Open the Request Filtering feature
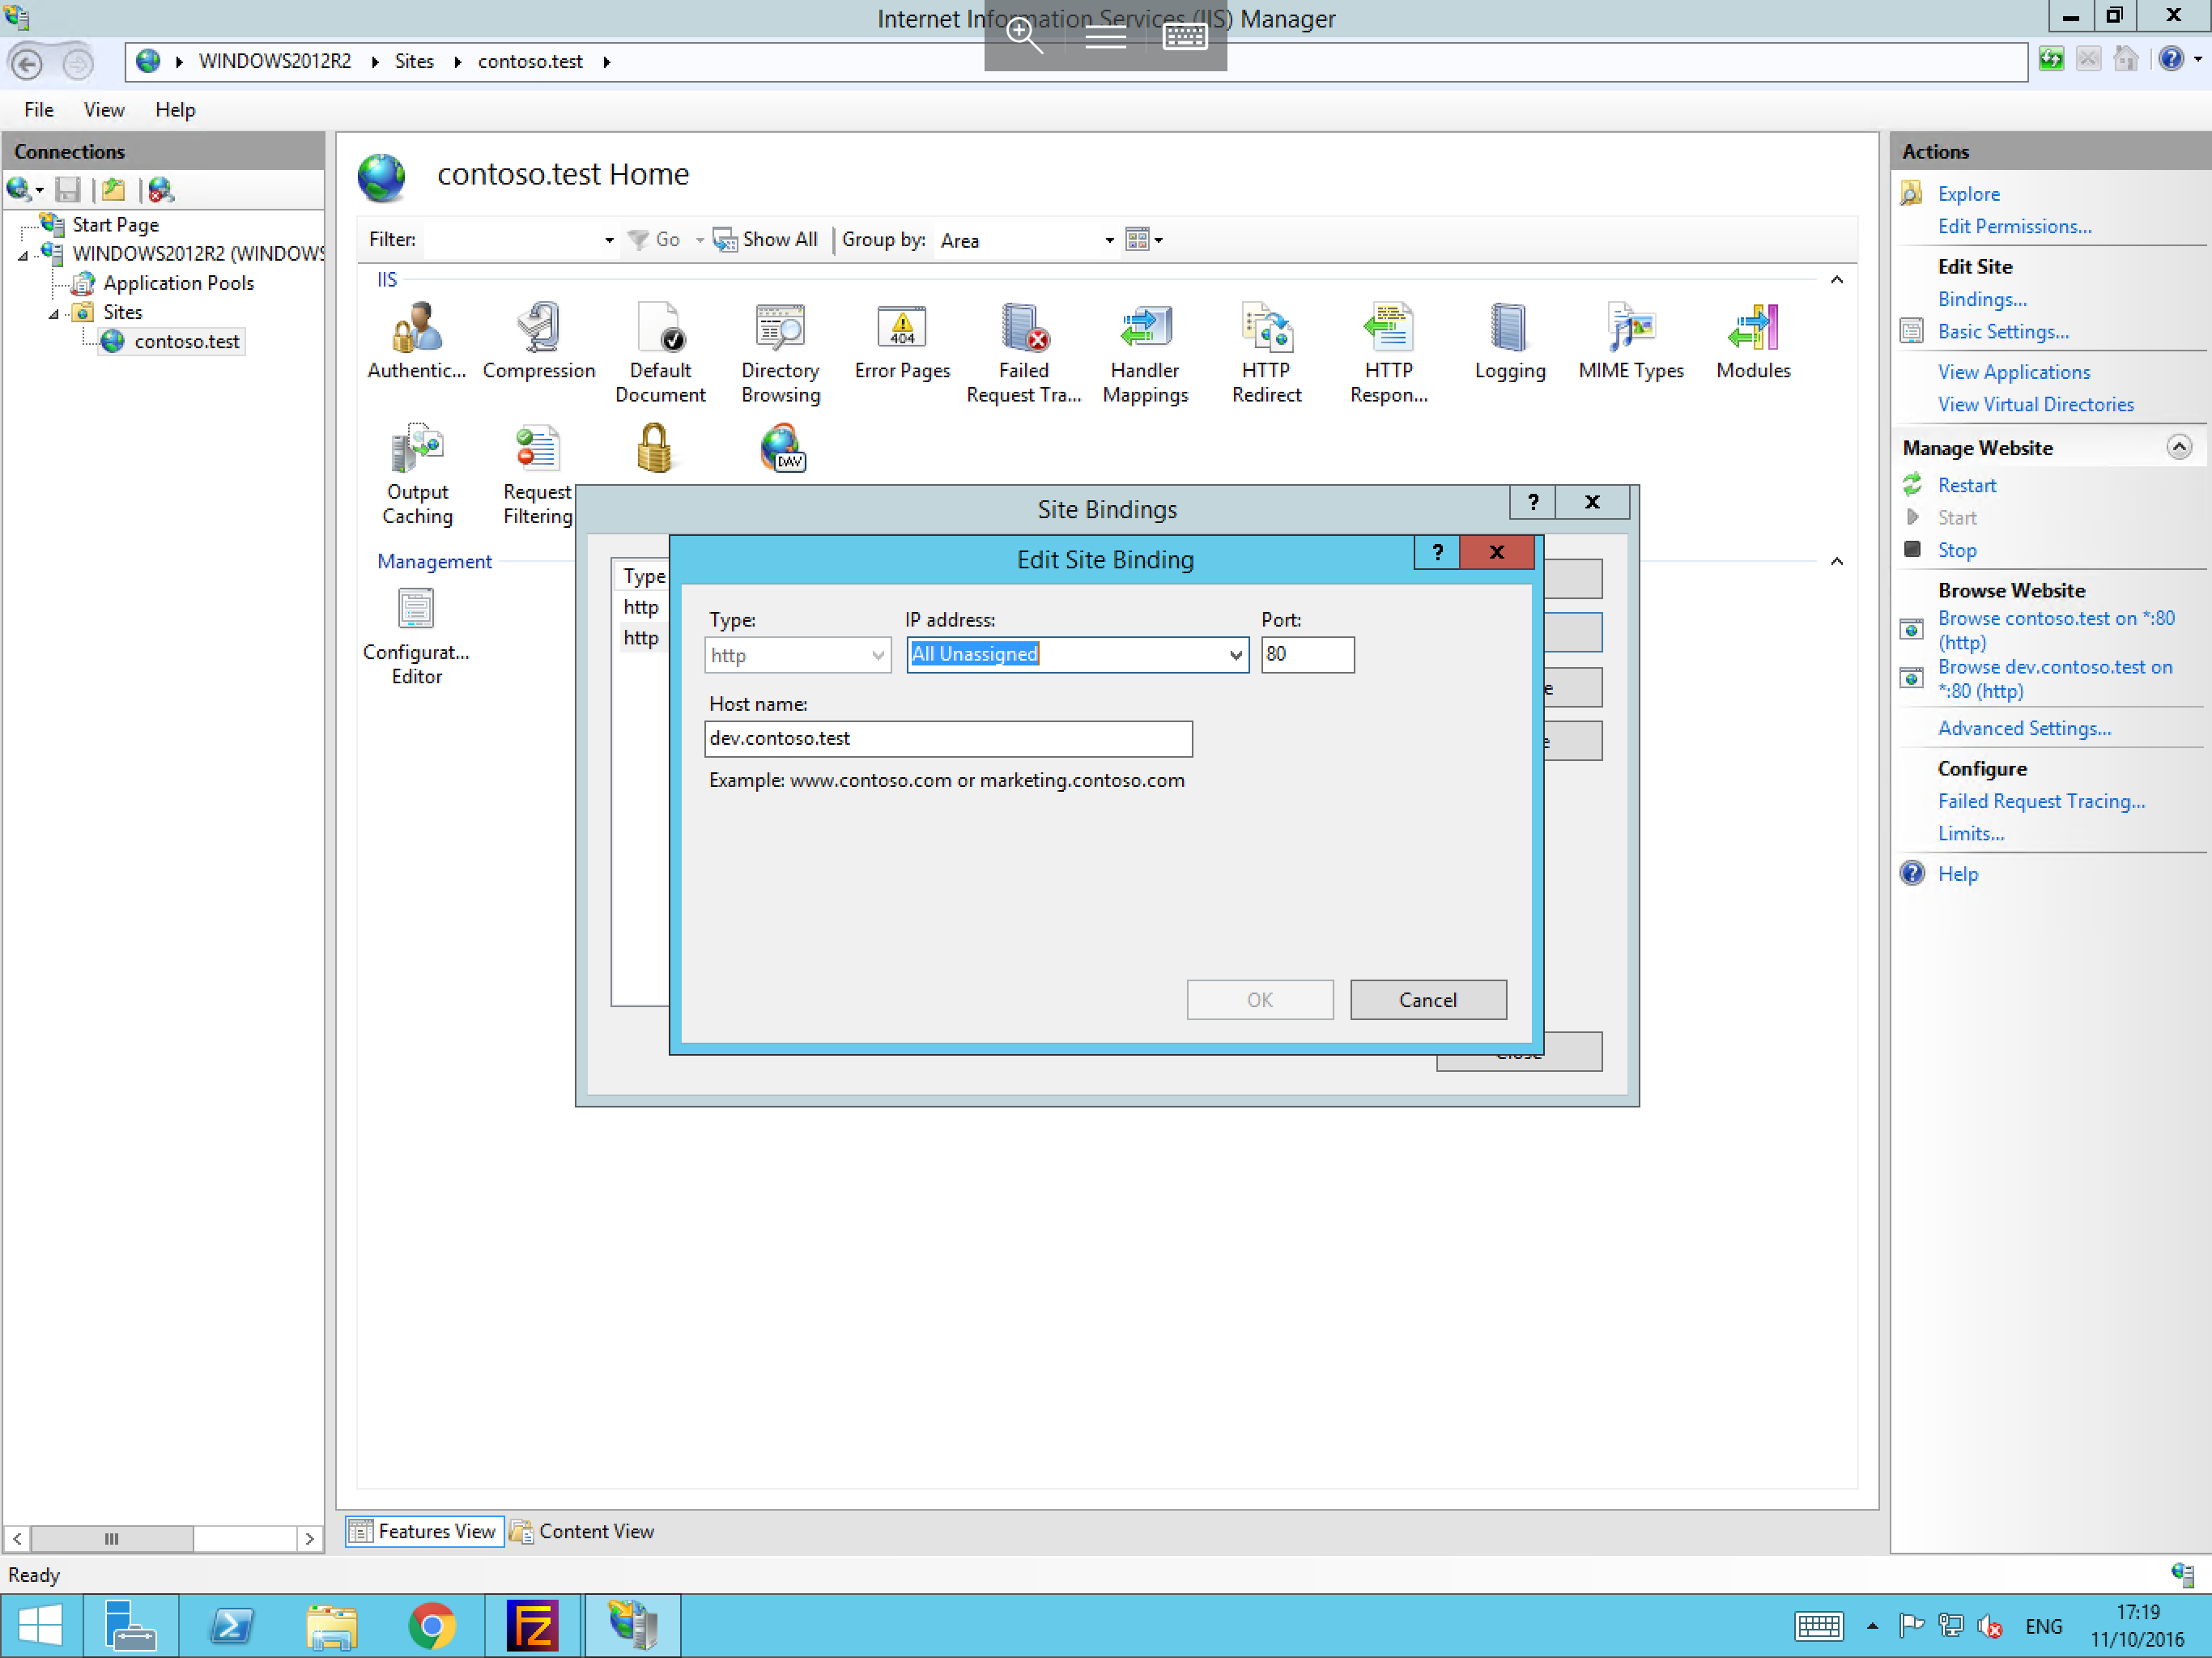This screenshot has height=1658, width=2212. click(x=538, y=474)
